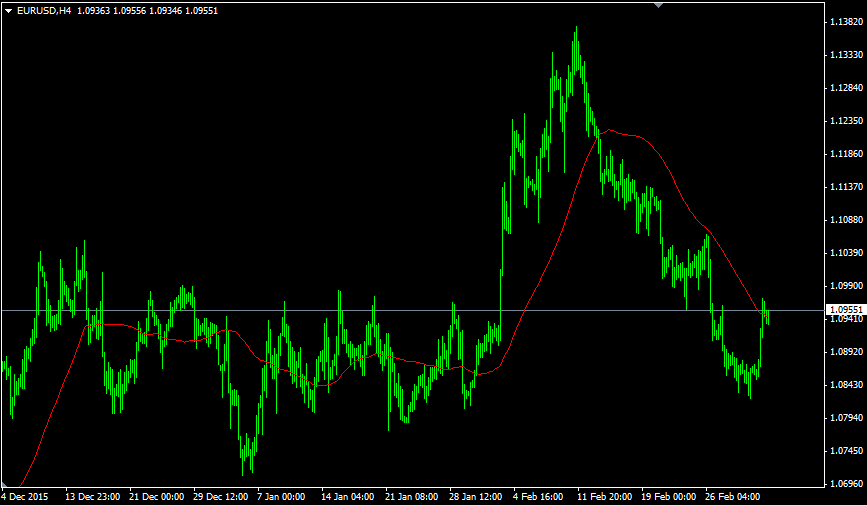
Task: Click the 26 Feb 04:00 time label
Action: point(733,497)
